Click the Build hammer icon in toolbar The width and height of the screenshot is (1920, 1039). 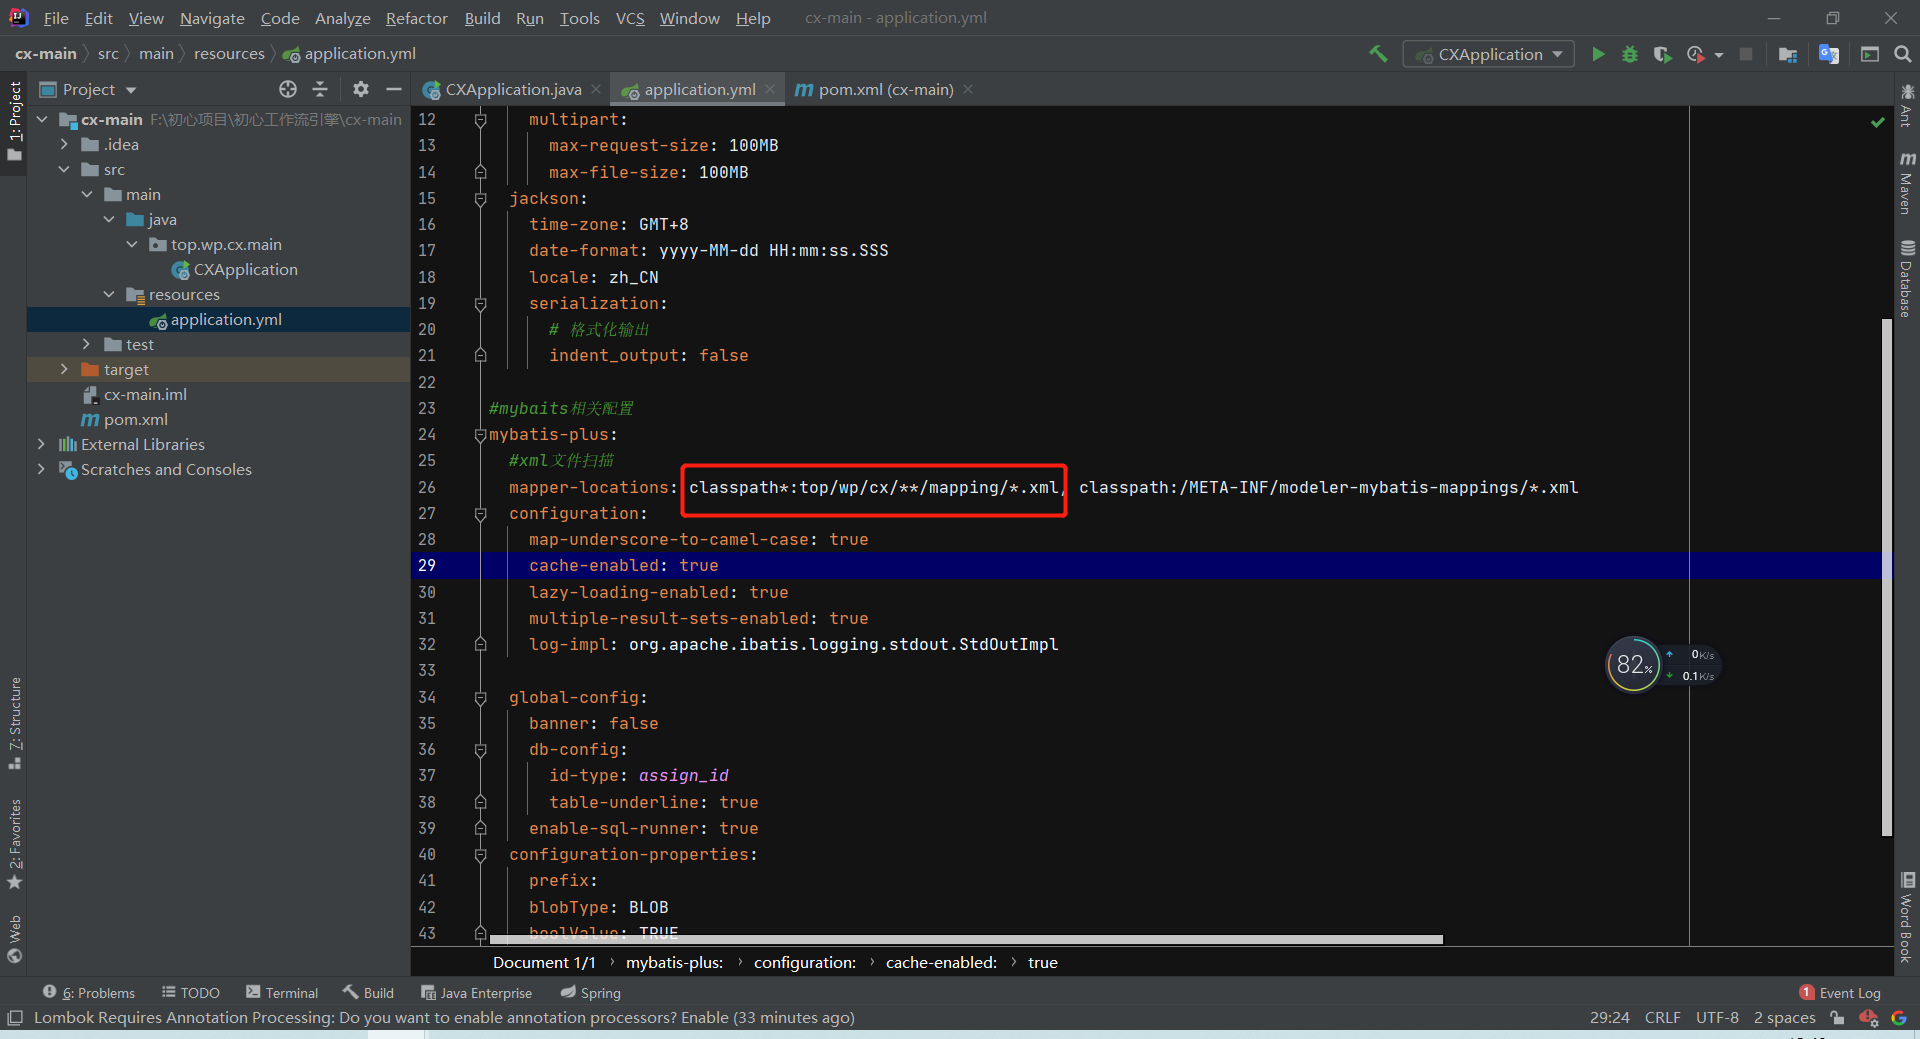(1377, 54)
